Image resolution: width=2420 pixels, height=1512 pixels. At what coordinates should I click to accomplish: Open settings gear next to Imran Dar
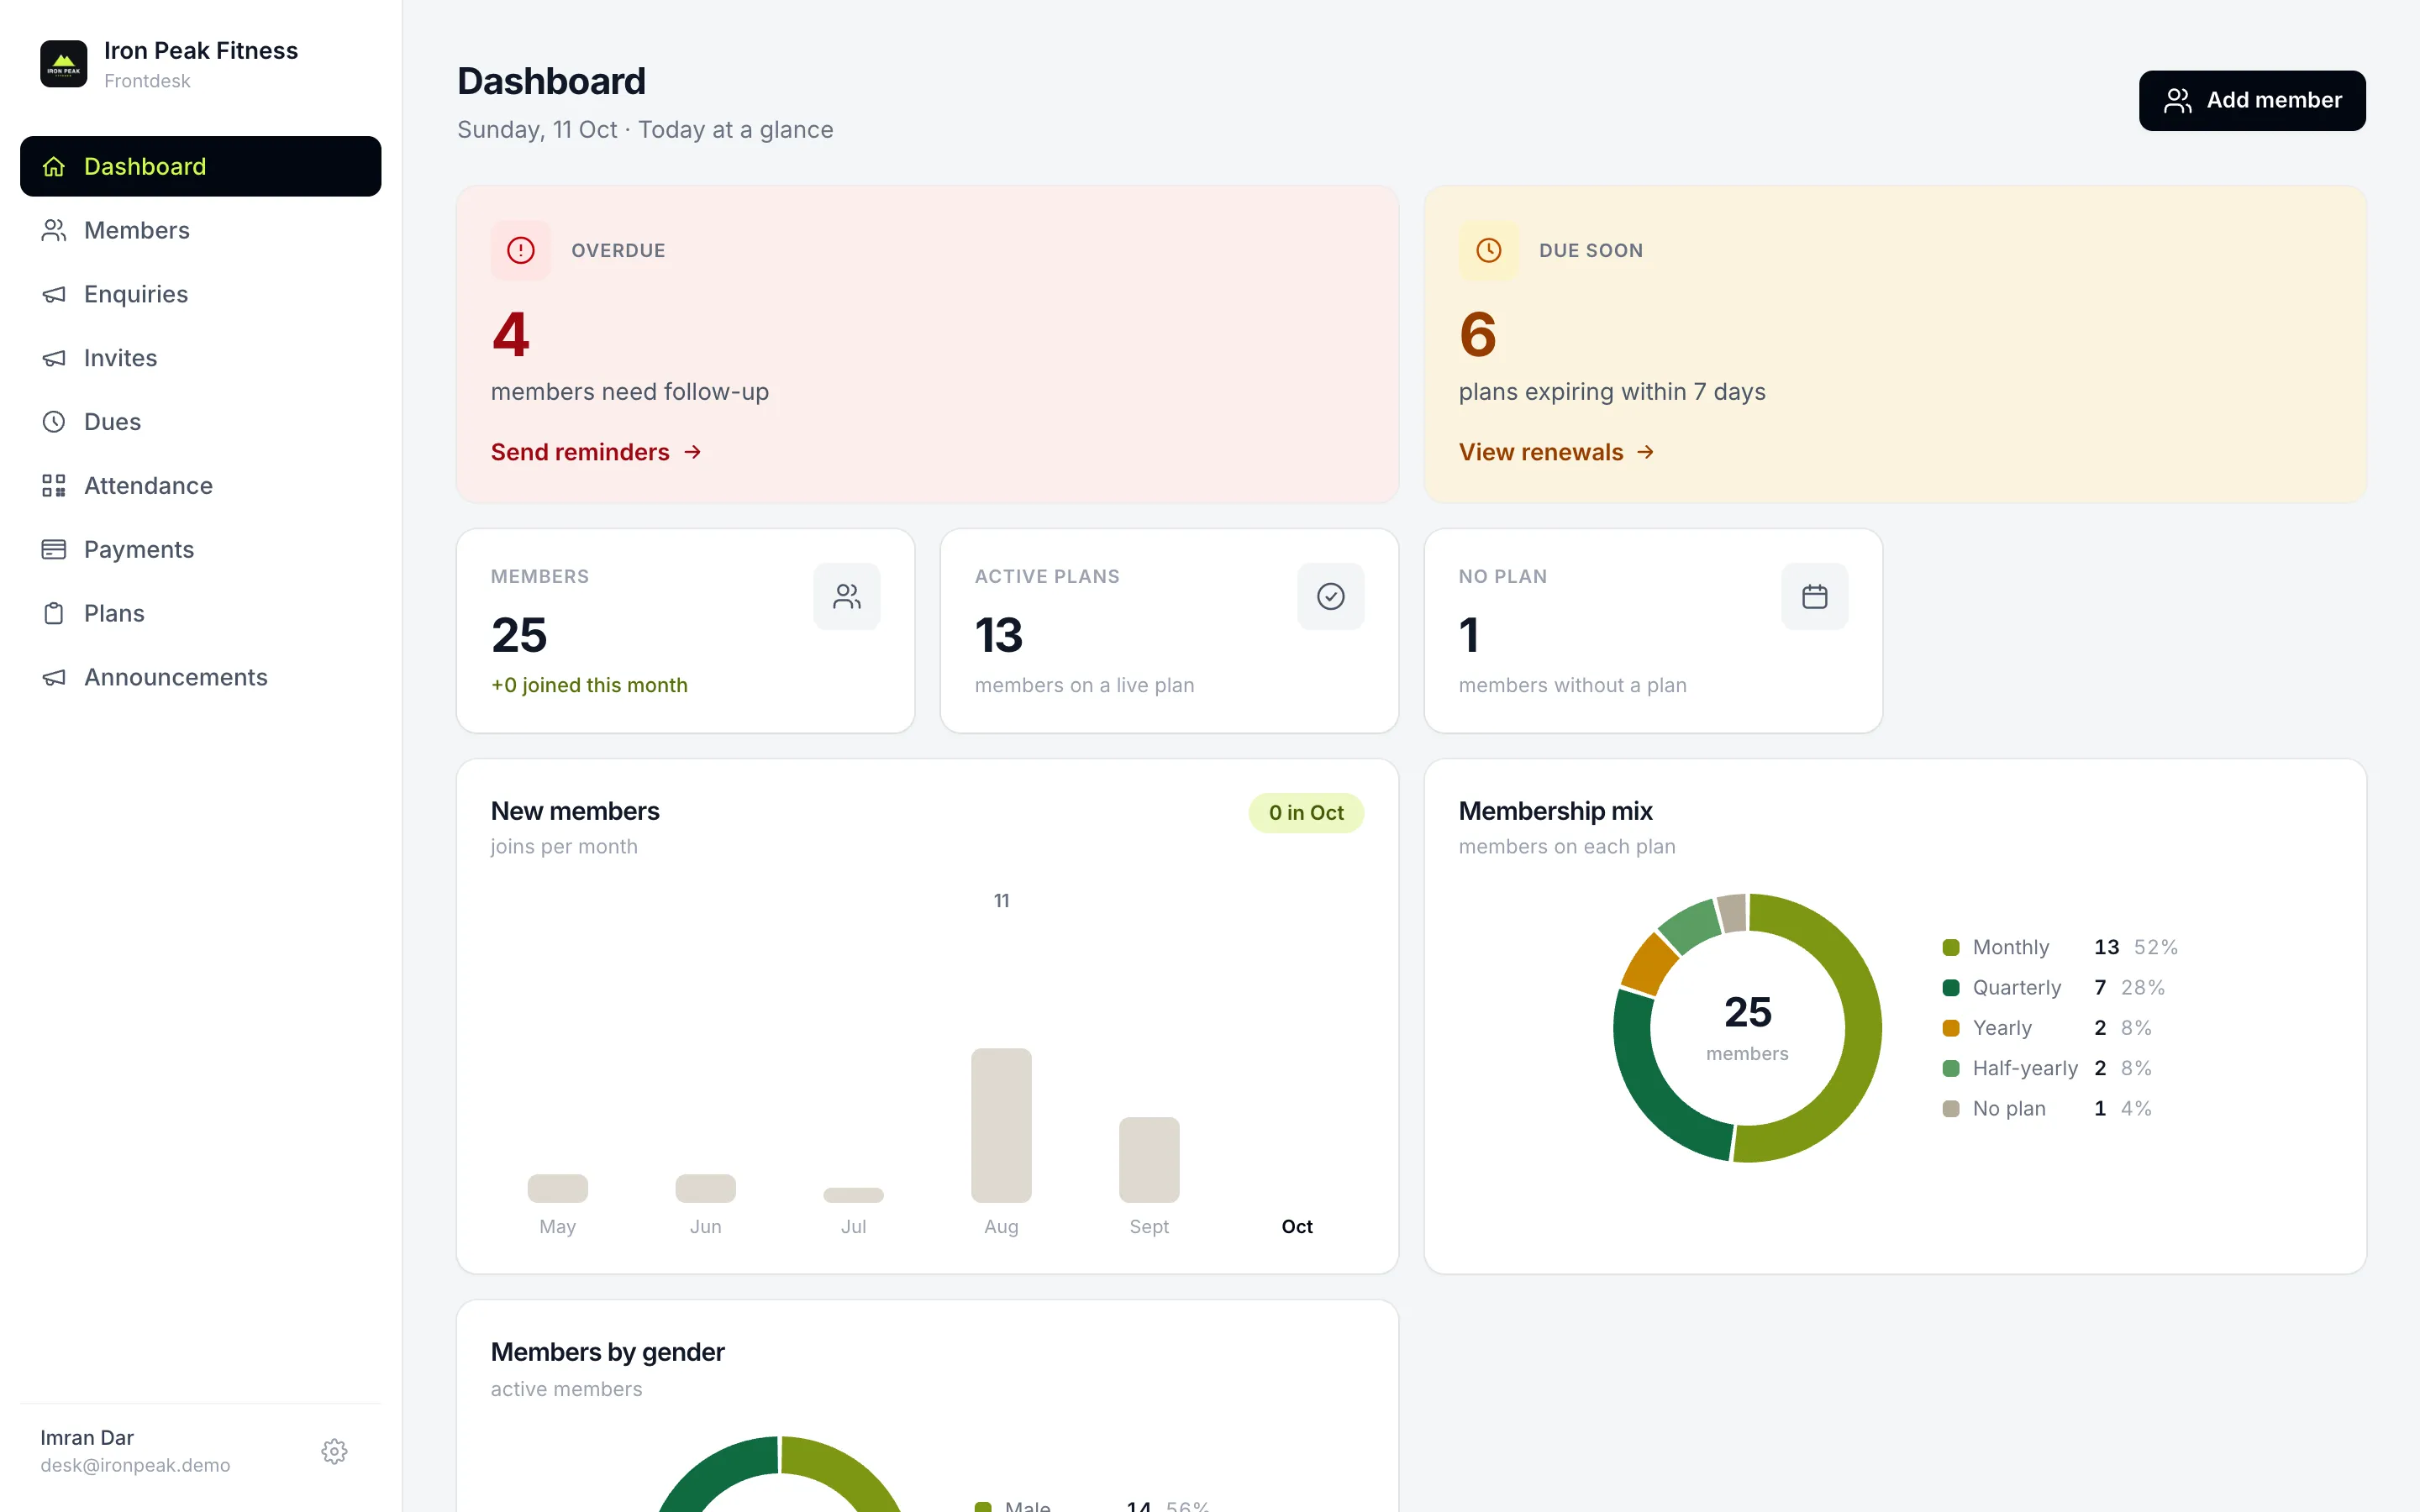pos(334,1451)
